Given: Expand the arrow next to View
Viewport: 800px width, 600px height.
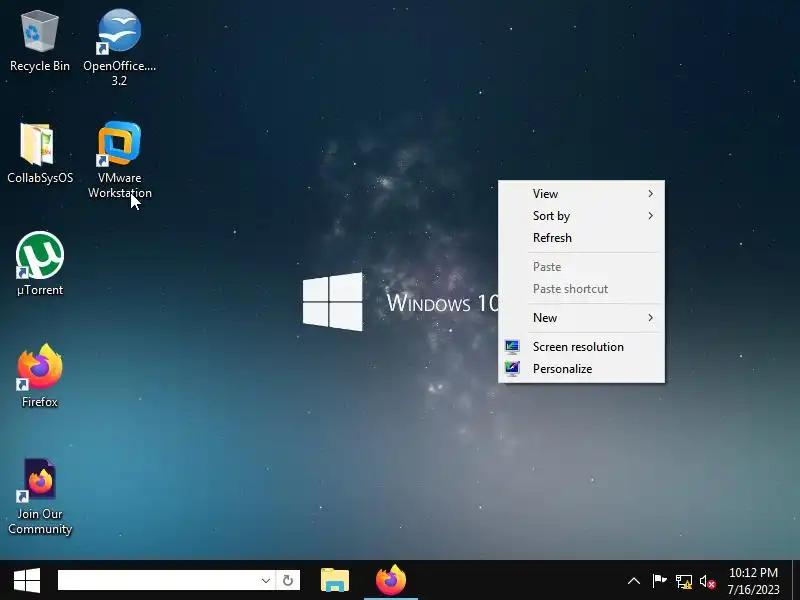Looking at the screenshot, I should point(651,194).
